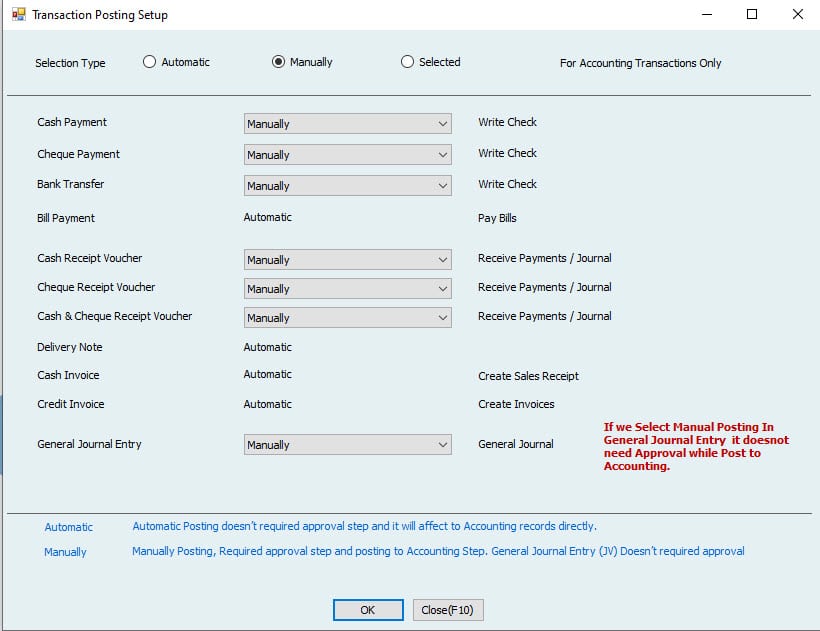Open the Cheque Receipt Voucher dropdown
This screenshot has width=820, height=631.
click(x=348, y=289)
